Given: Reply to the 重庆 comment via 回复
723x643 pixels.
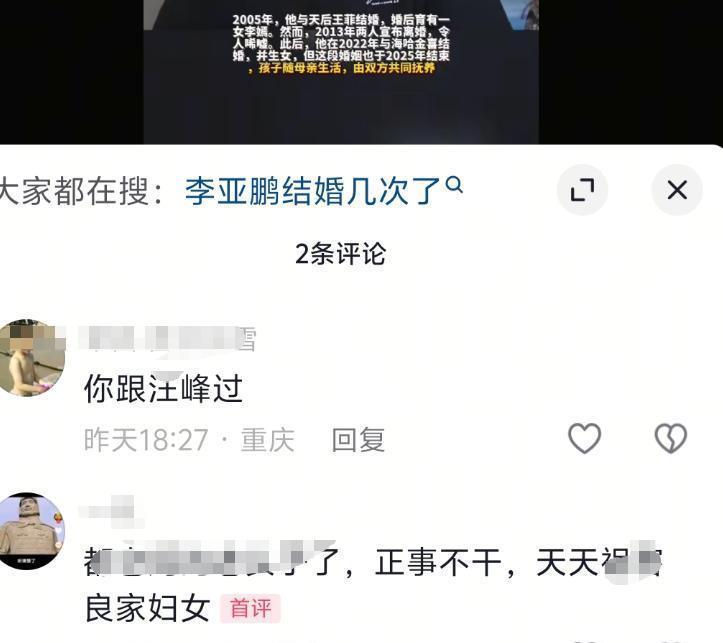Looking at the screenshot, I should pyautogui.click(x=358, y=440).
